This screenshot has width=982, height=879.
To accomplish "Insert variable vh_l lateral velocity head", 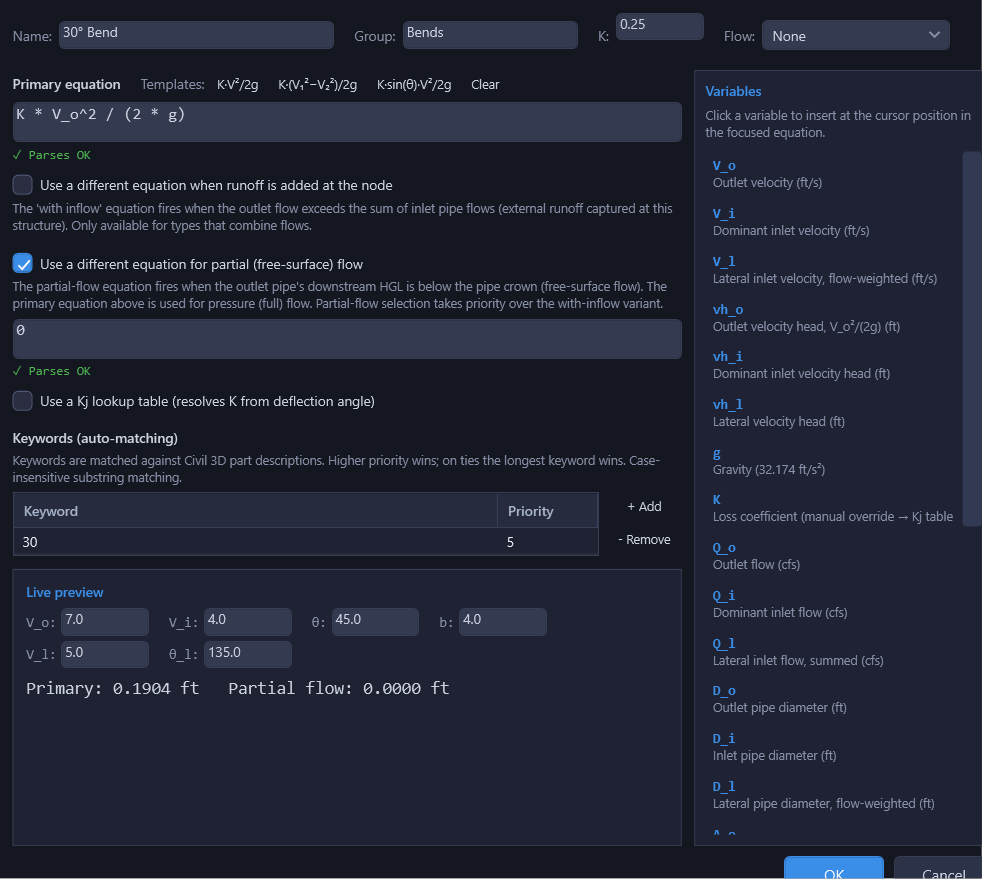I will pyautogui.click(x=728, y=404).
